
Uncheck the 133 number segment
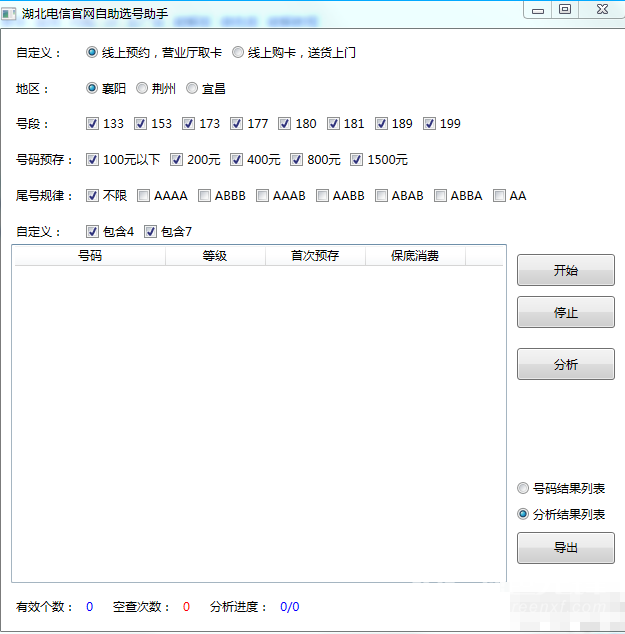[92, 124]
